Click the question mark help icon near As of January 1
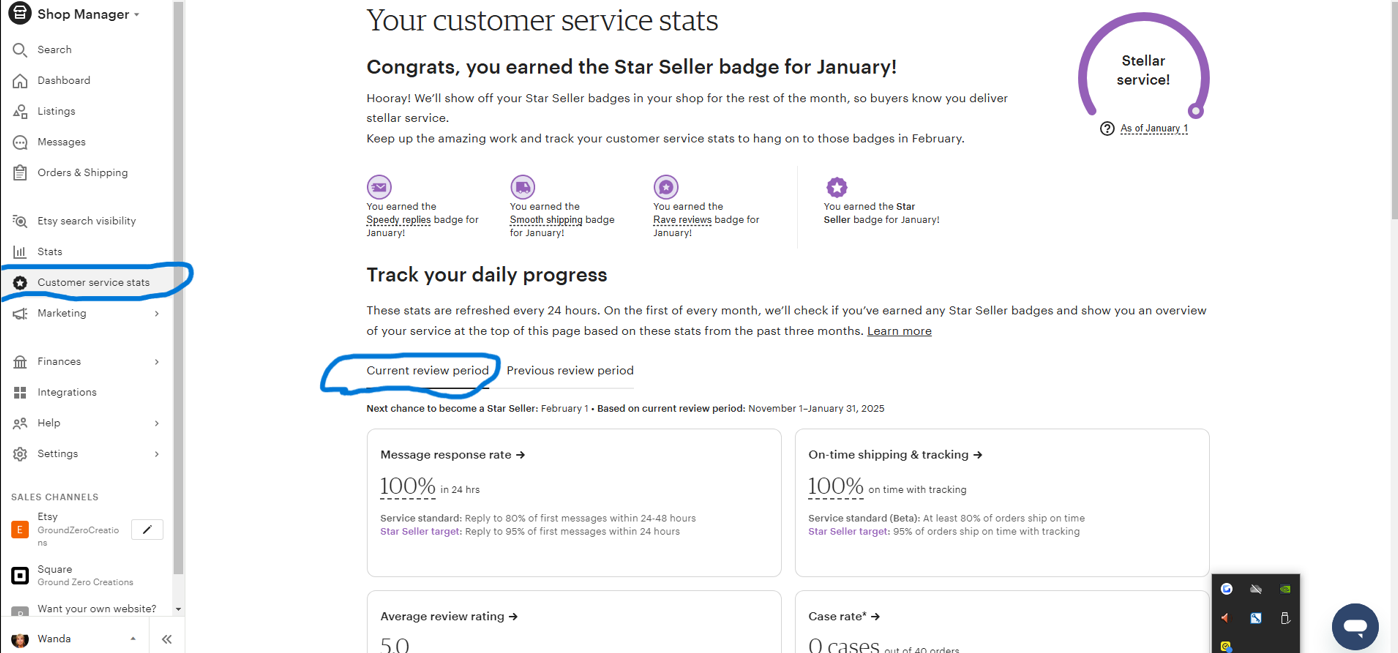This screenshot has width=1398, height=653. tap(1107, 129)
